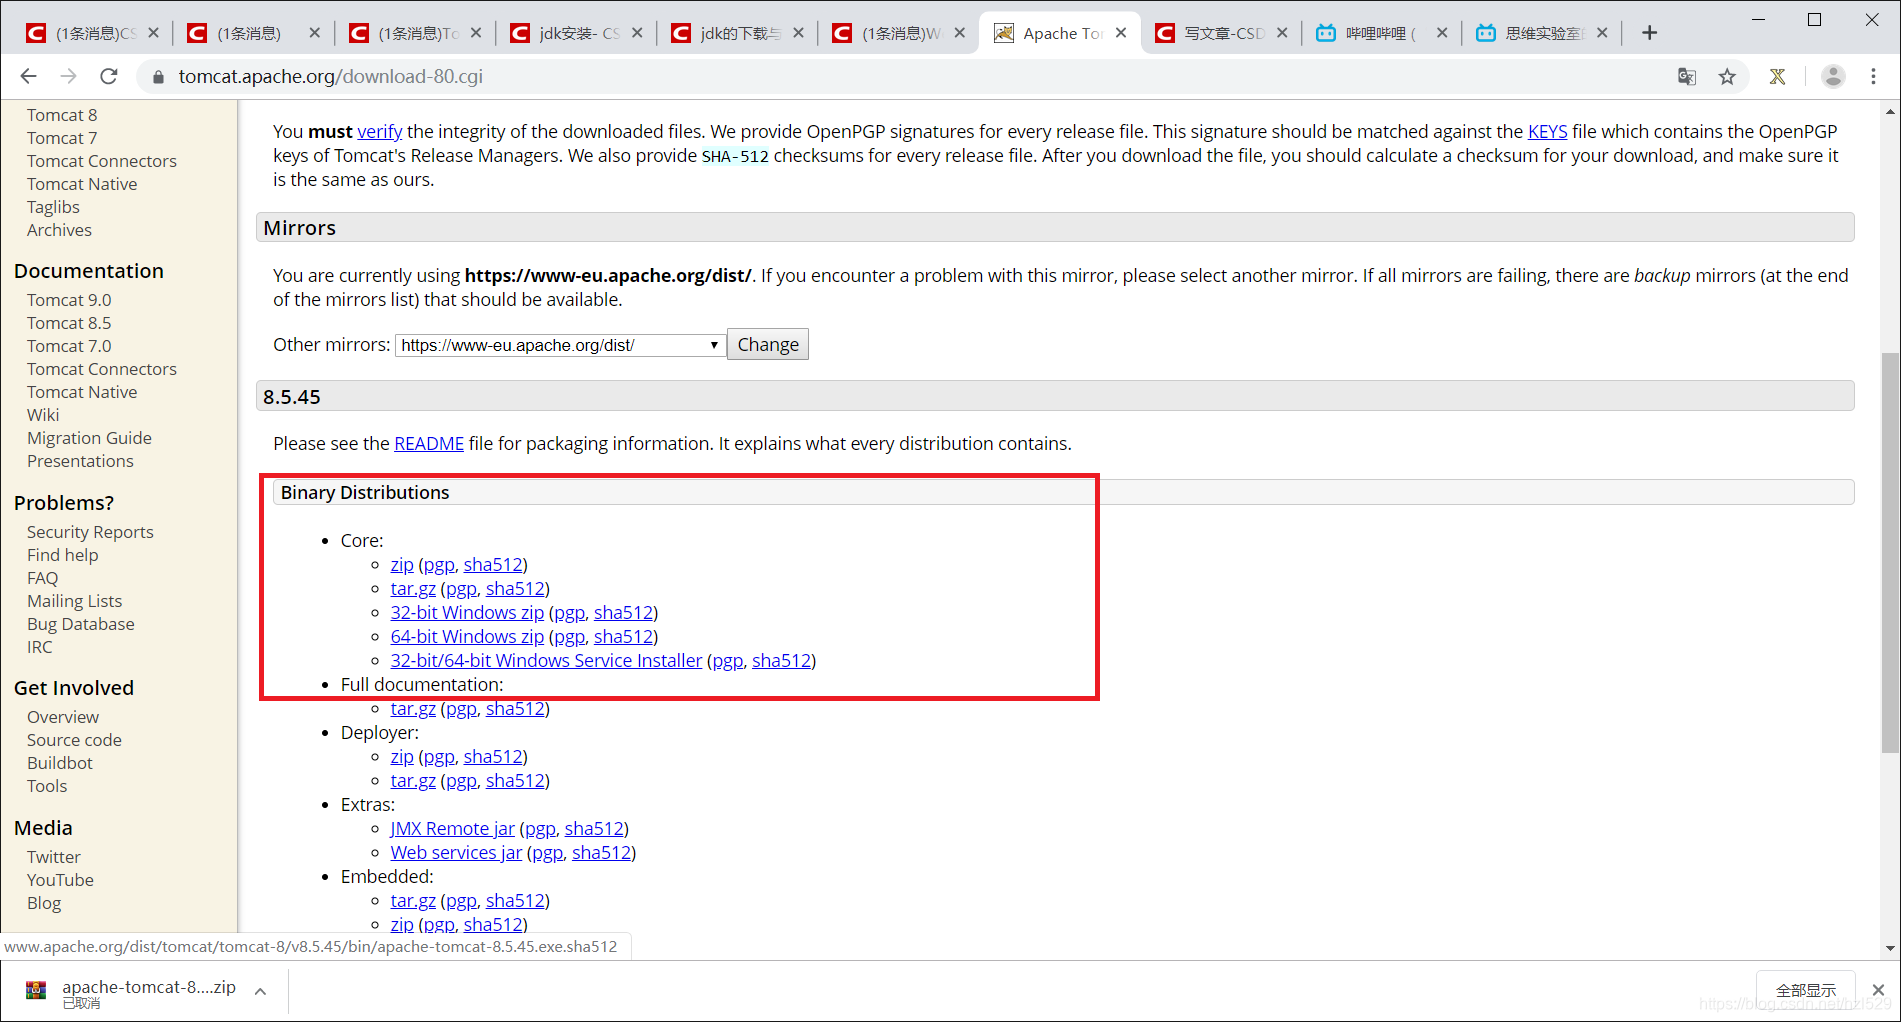Download the 32-bit Windows zip
Screen dimensions: 1901x1022
coord(467,613)
